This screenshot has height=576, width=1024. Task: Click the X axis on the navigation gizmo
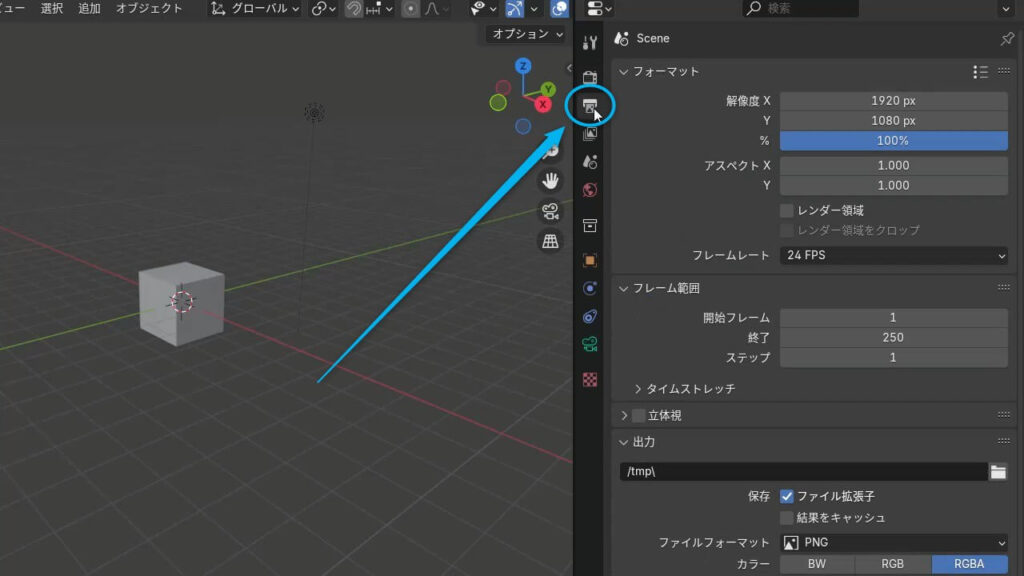coord(543,104)
